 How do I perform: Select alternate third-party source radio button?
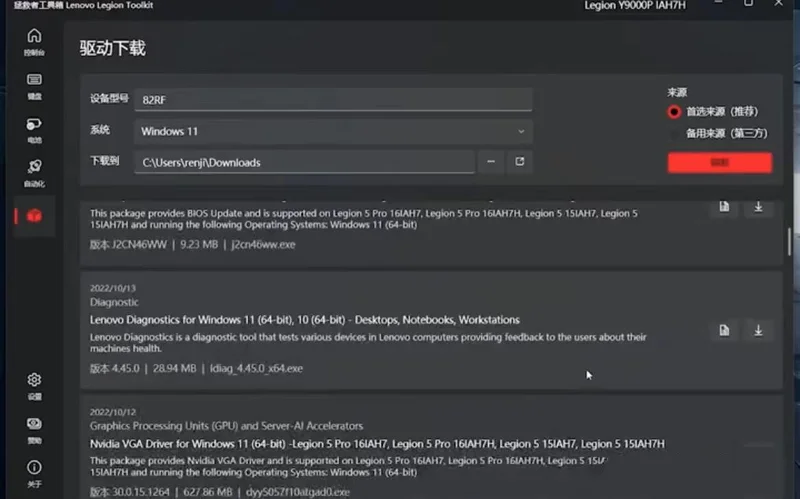674,134
